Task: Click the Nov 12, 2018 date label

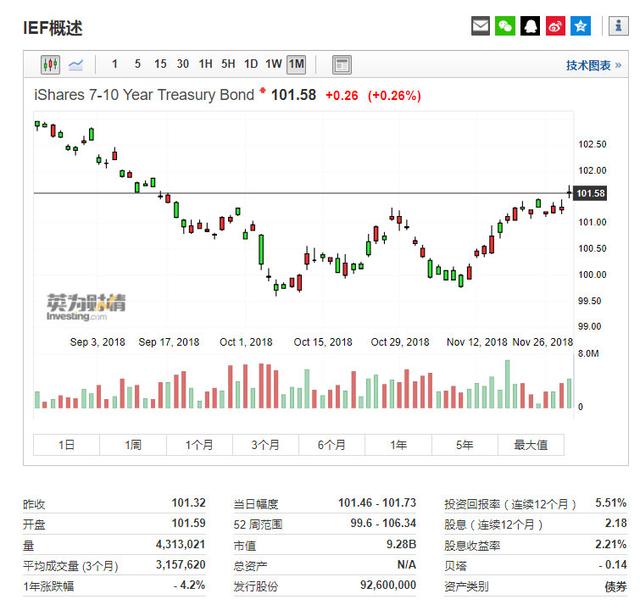Action: 476,342
